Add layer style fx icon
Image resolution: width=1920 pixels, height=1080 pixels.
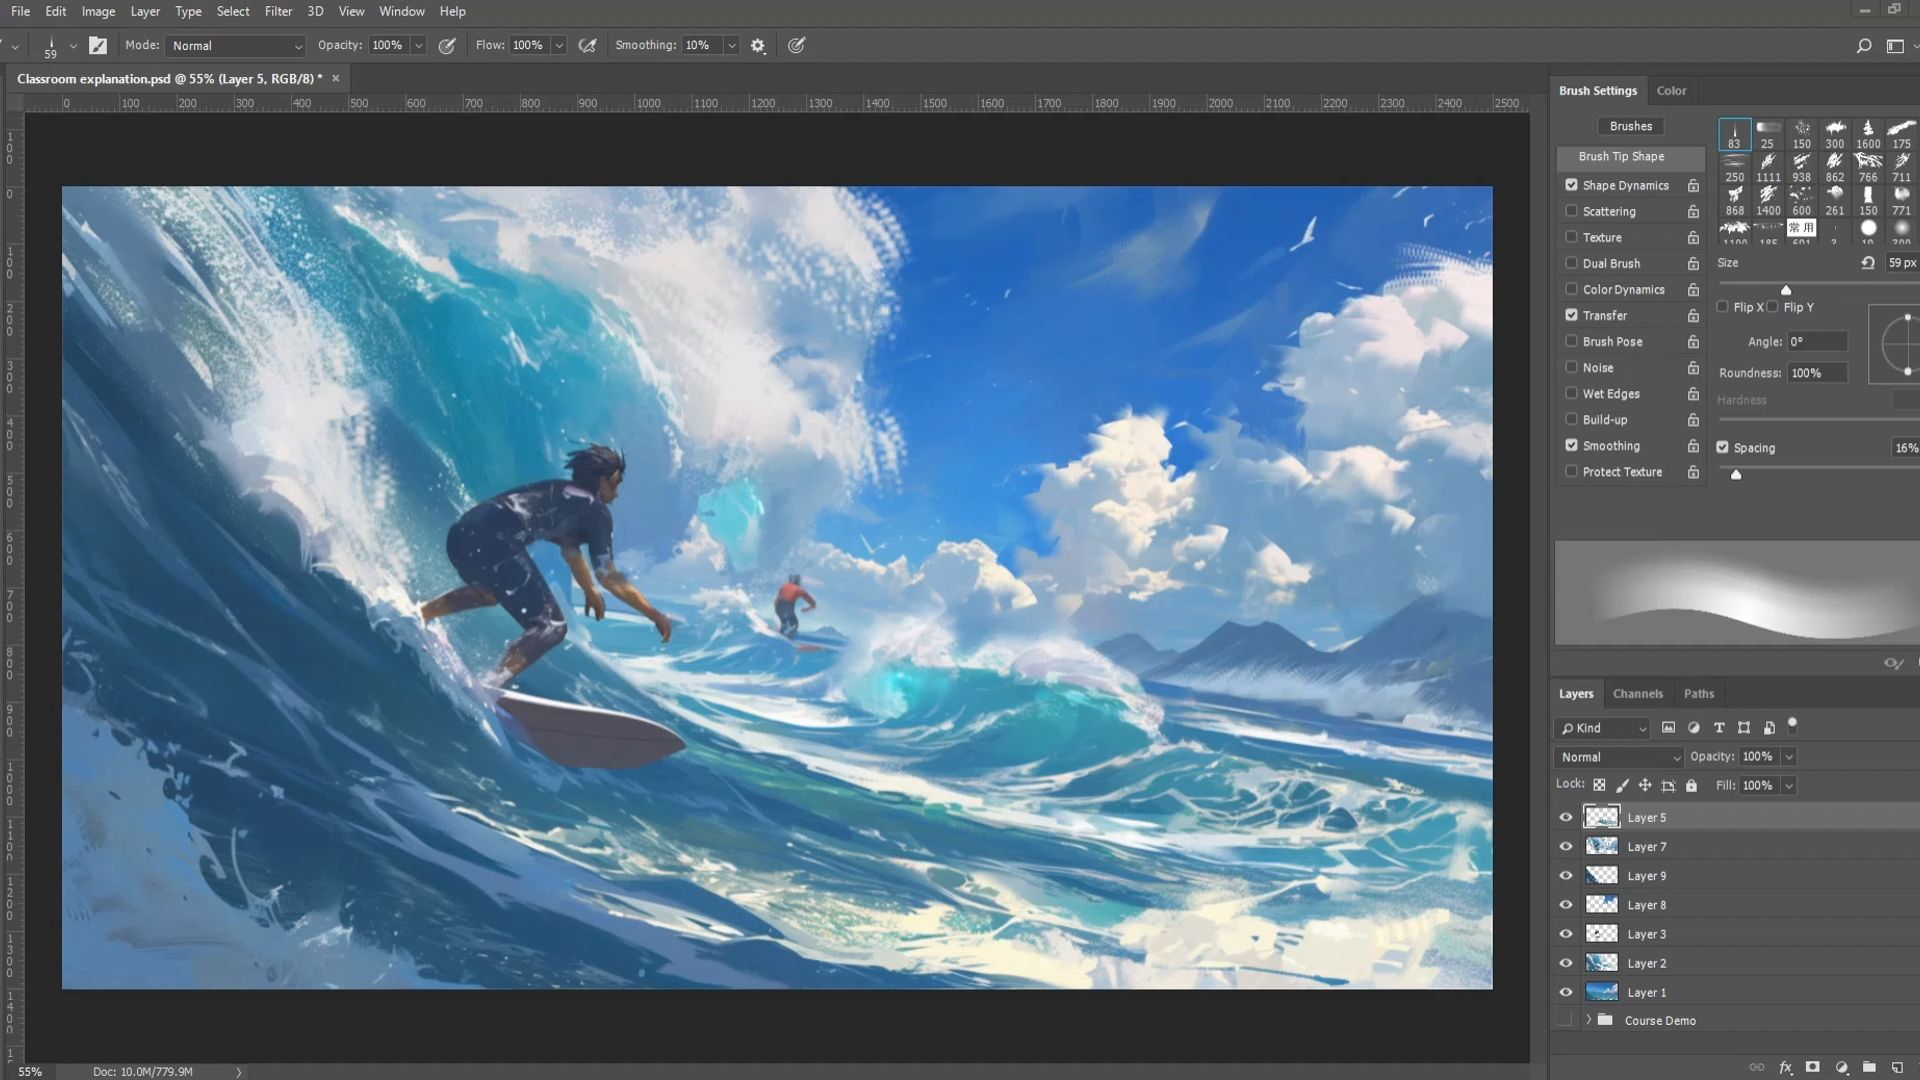(1786, 1067)
